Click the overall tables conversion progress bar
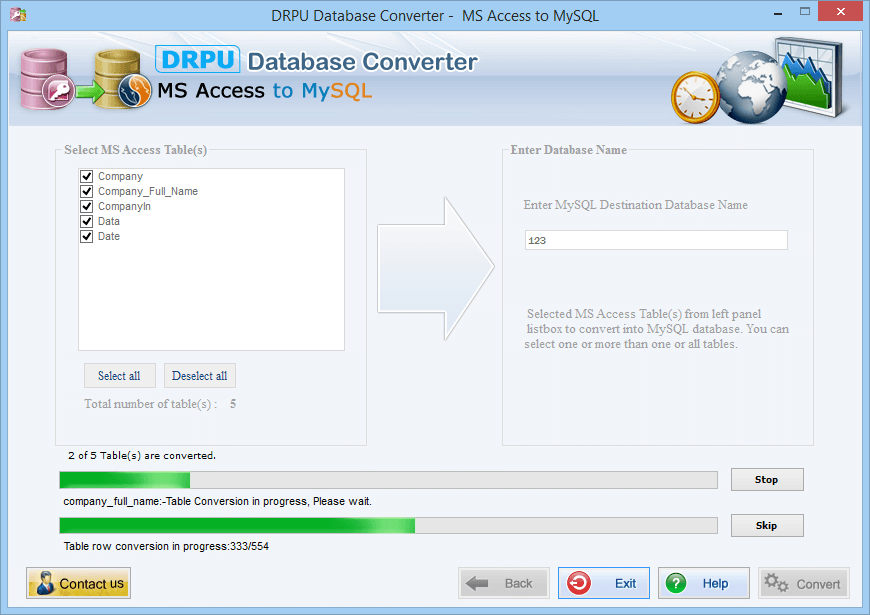 click(388, 480)
